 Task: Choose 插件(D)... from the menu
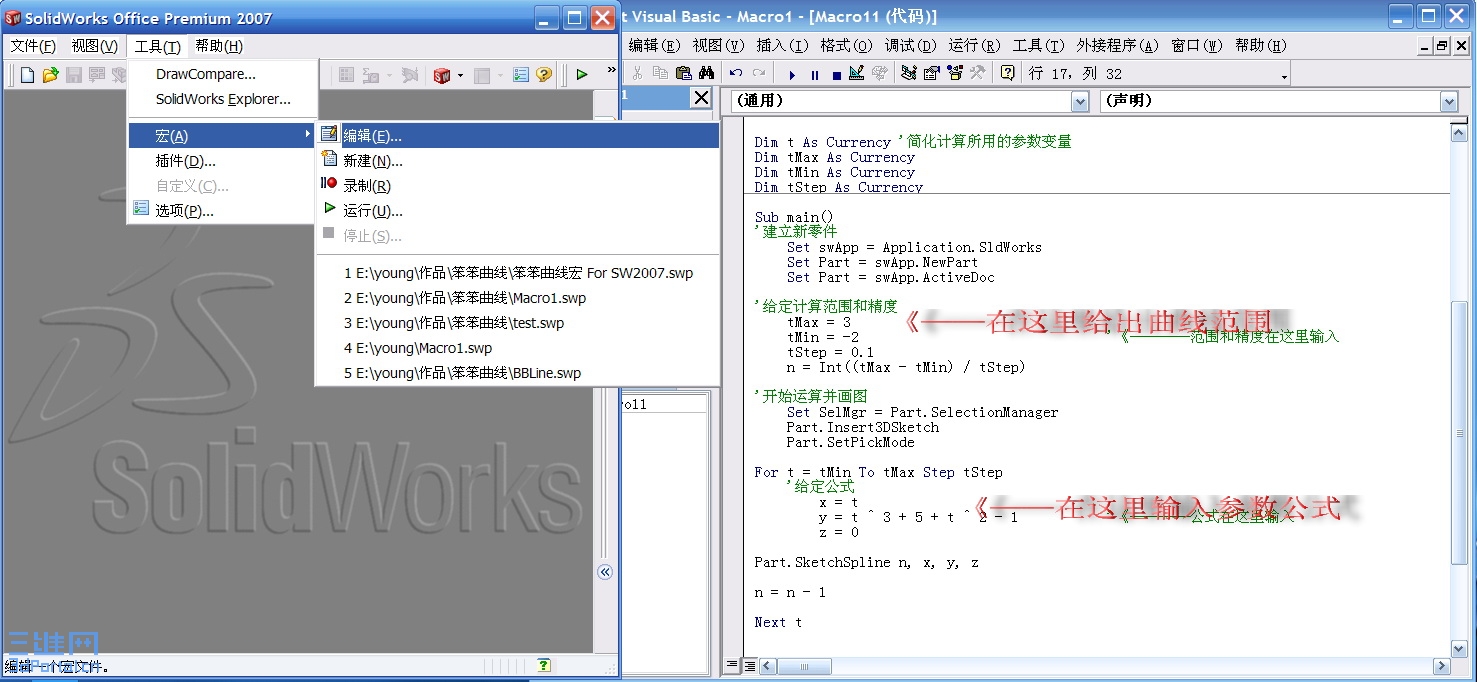tap(223, 161)
